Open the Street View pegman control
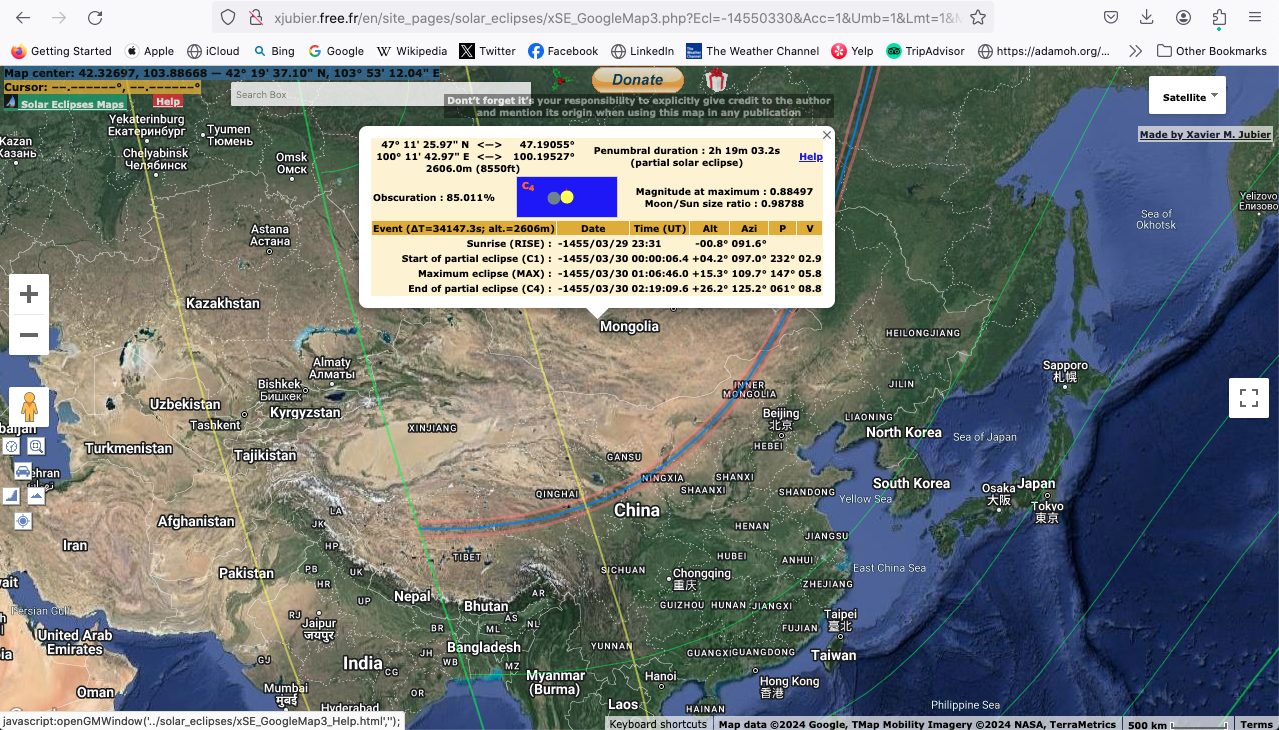The width and height of the screenshot is (1279, 730). 29,407
